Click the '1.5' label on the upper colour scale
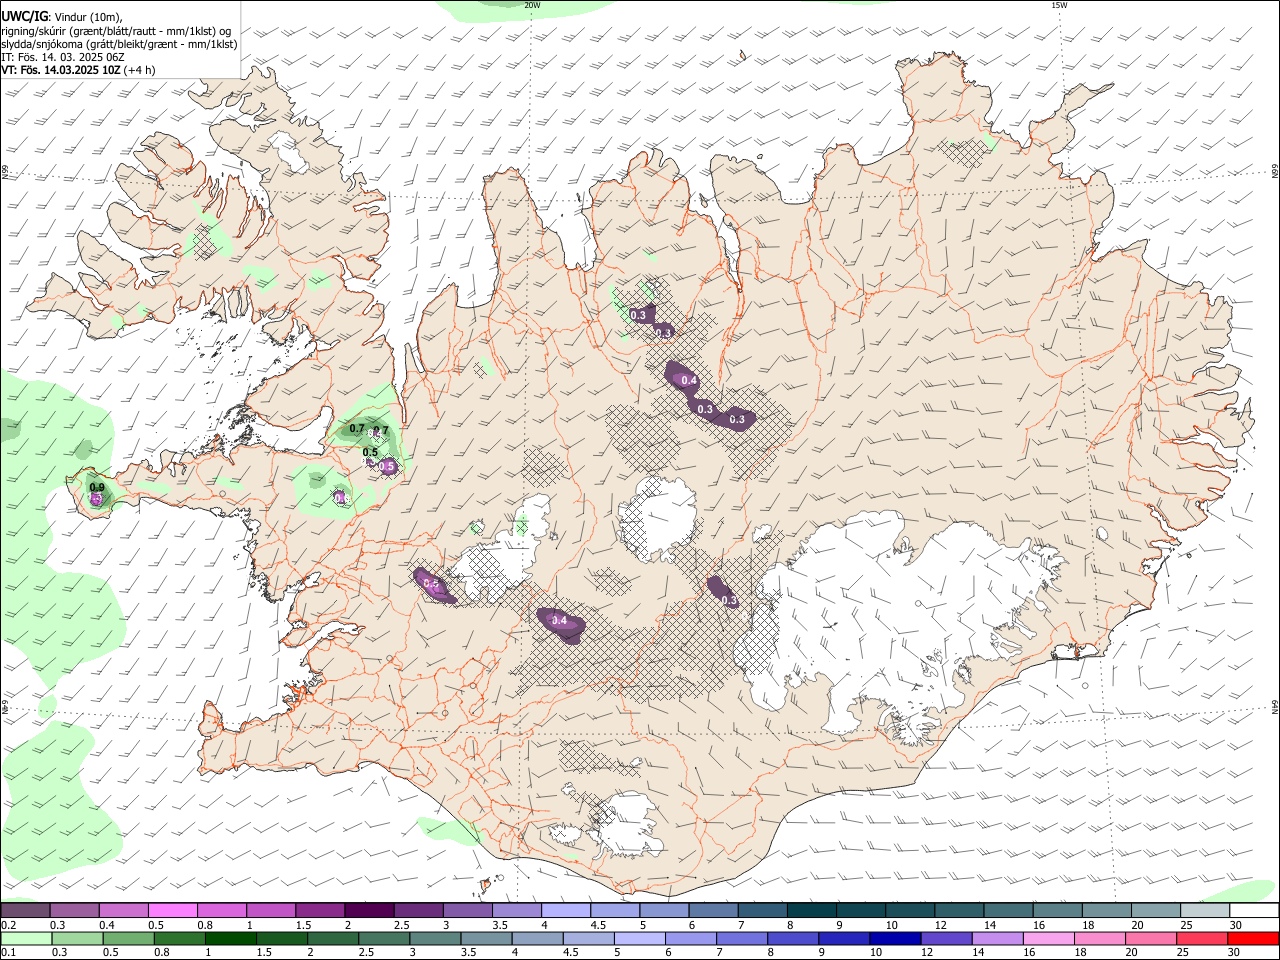This screenshot has height=960, width=1280. pyautogui.click(x=302, y=925)
